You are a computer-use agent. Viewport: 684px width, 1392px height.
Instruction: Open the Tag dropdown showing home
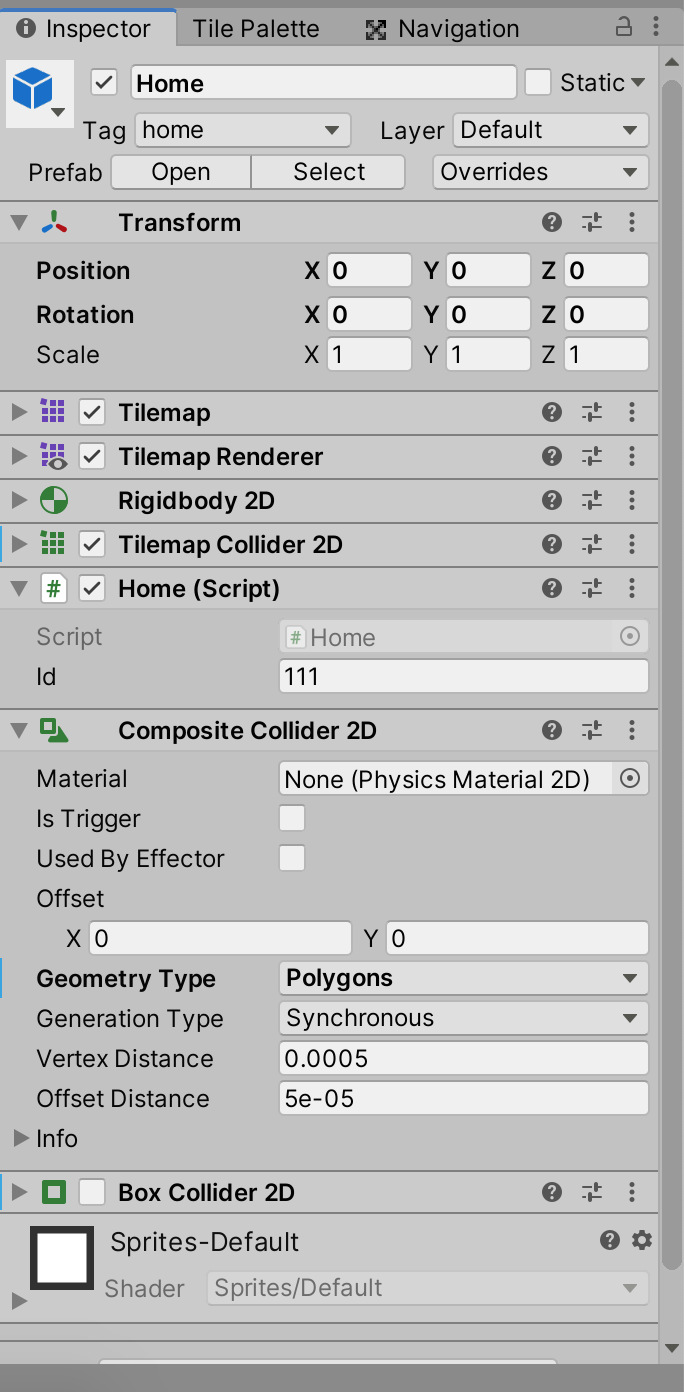point(243,130)
